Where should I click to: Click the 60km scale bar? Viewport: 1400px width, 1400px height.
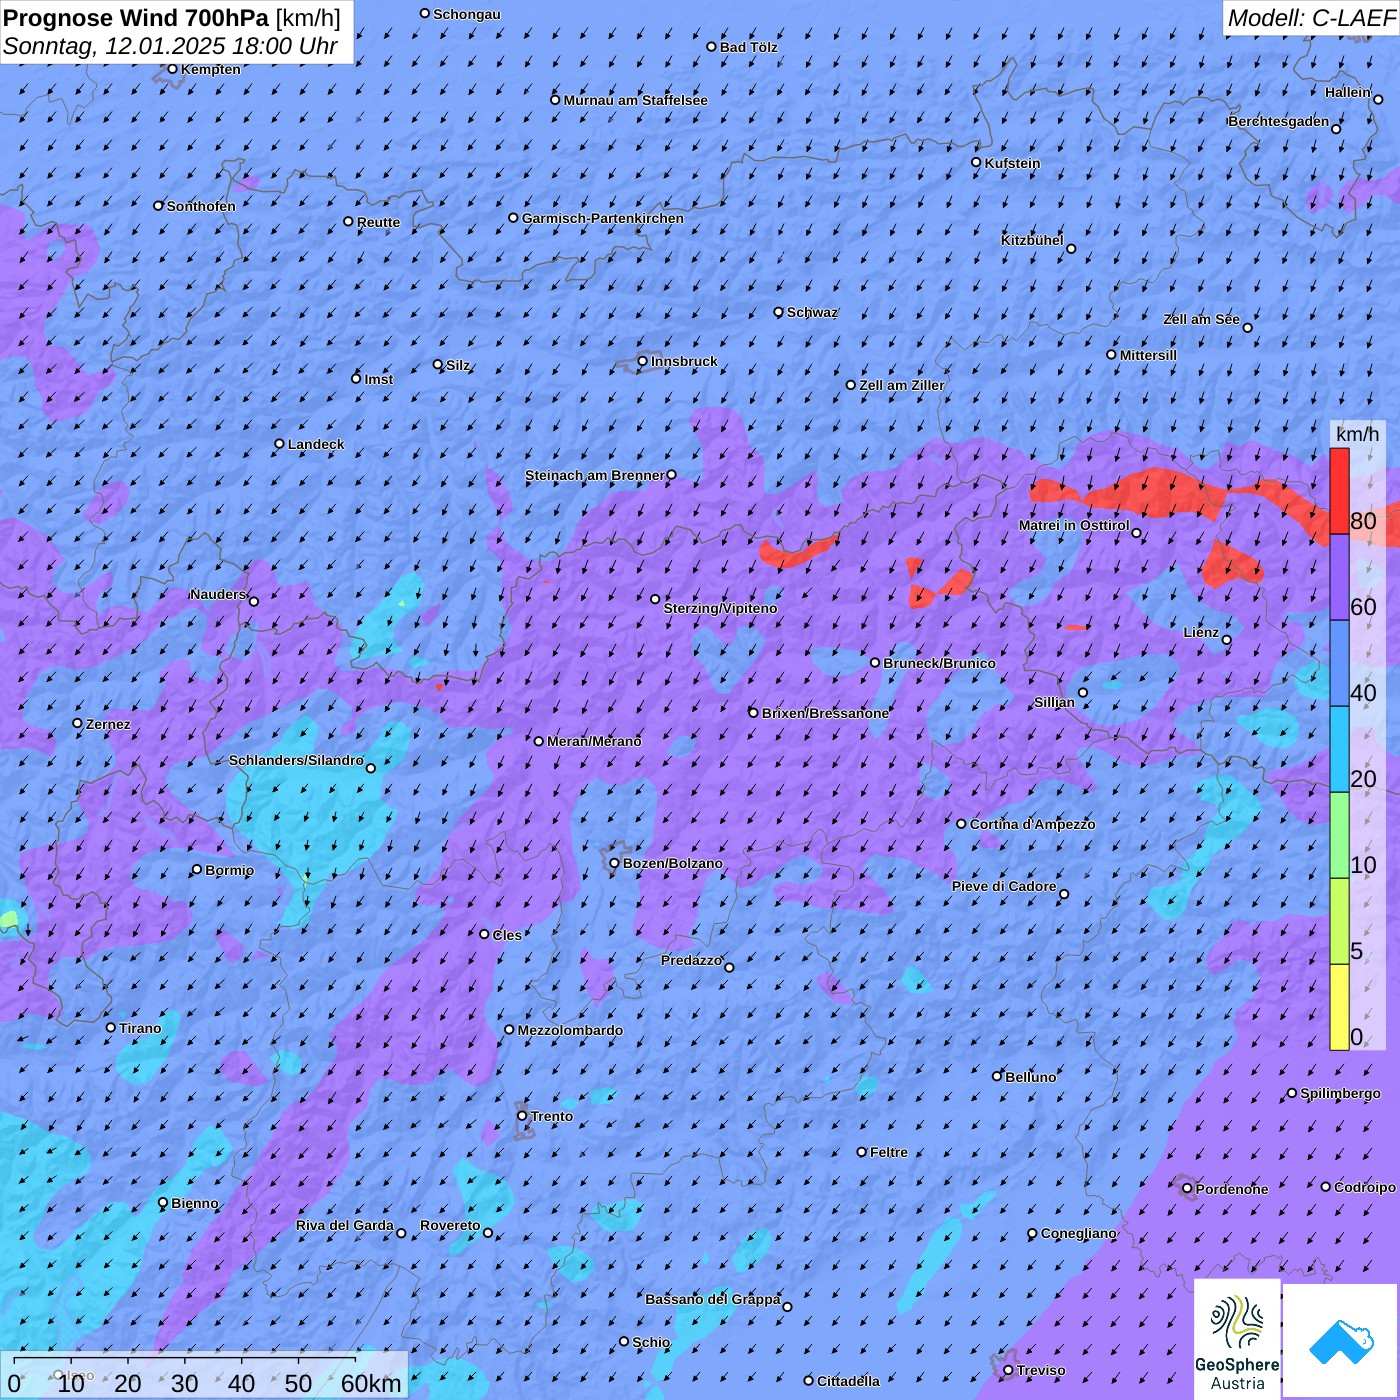(185, 1359)
